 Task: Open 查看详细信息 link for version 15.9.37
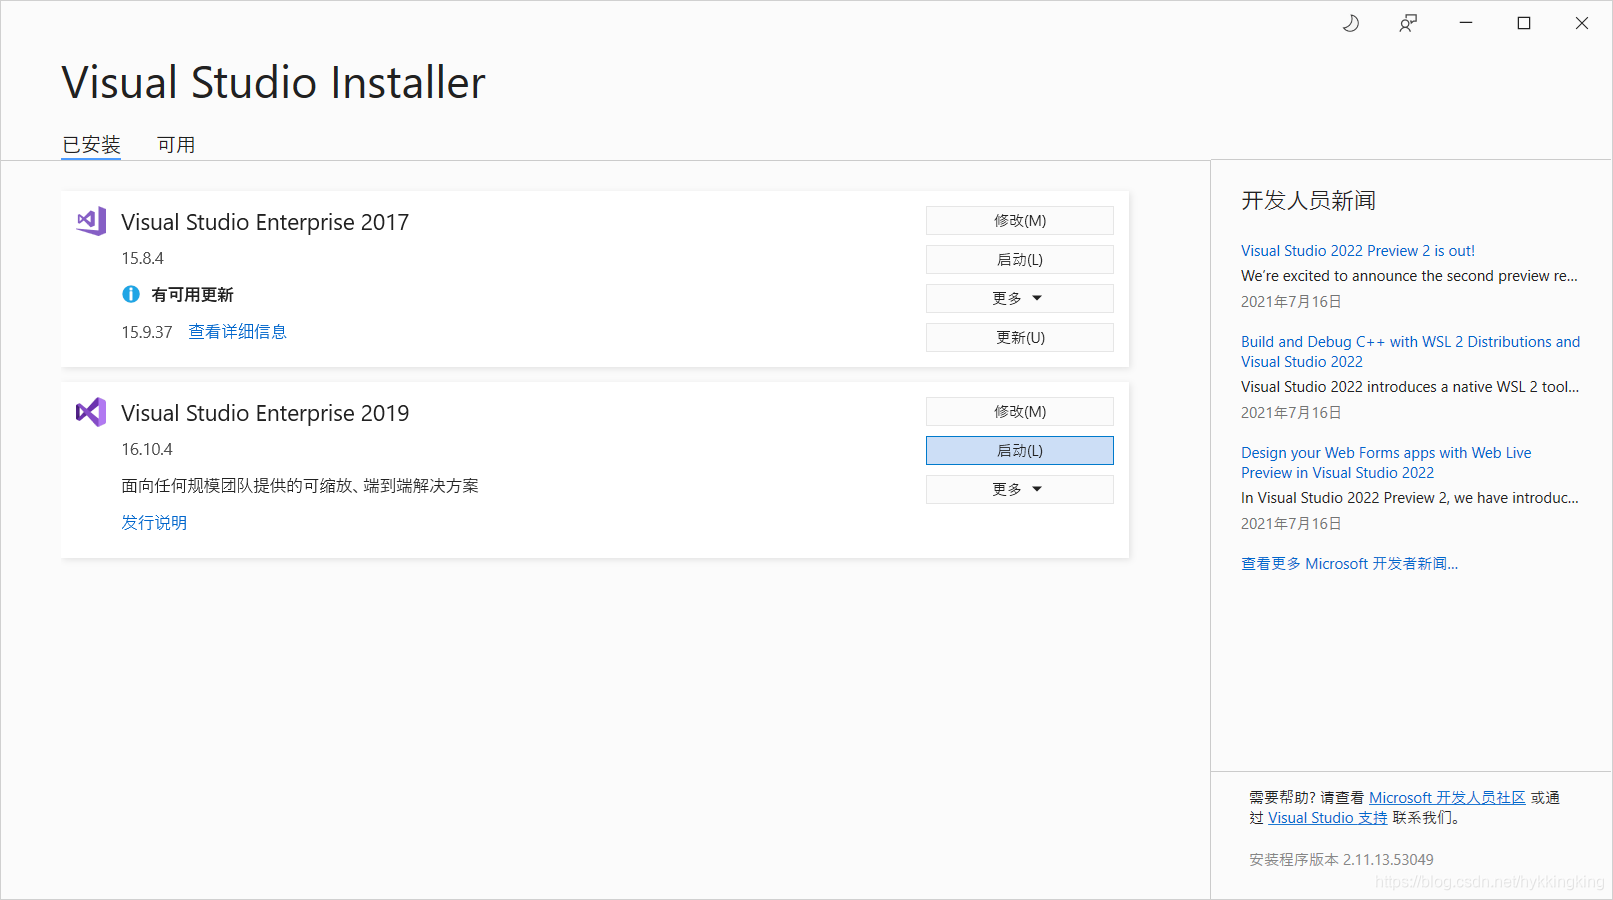coord(238,332)
